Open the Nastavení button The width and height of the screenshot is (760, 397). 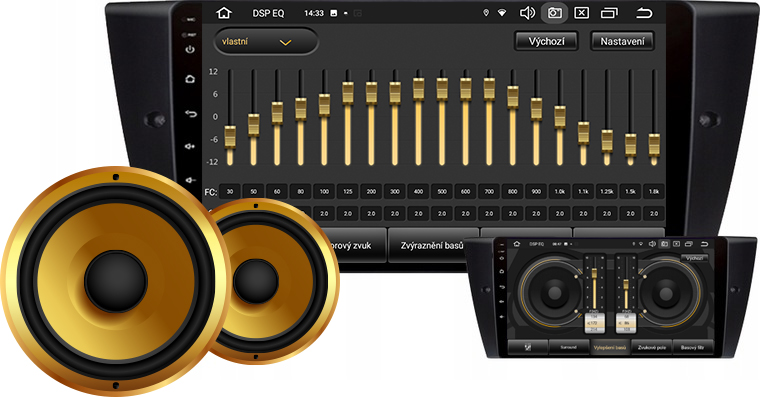point(622,41)
